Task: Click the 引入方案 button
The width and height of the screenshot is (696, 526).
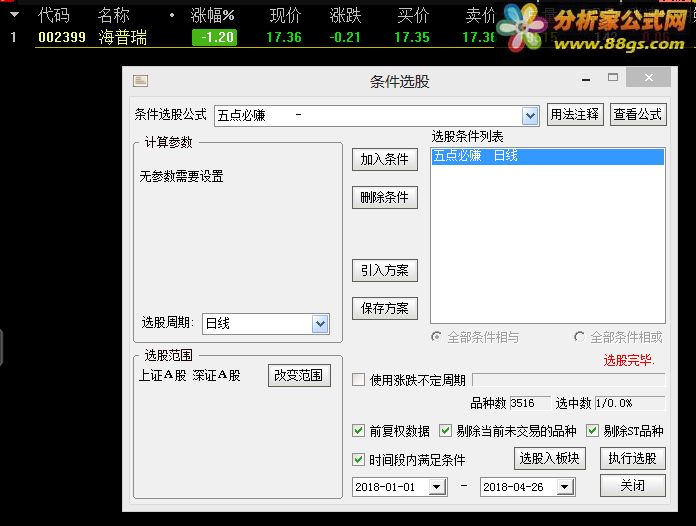Action: click(x=385, y=270)
